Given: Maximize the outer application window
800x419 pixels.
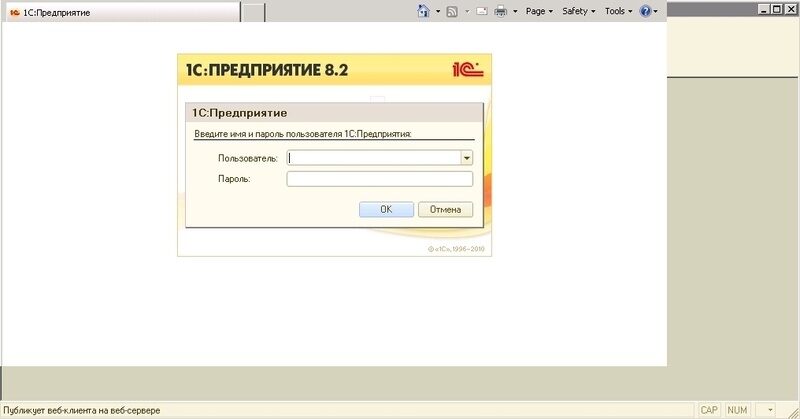Looking at the screenshot, I should 777,9.
